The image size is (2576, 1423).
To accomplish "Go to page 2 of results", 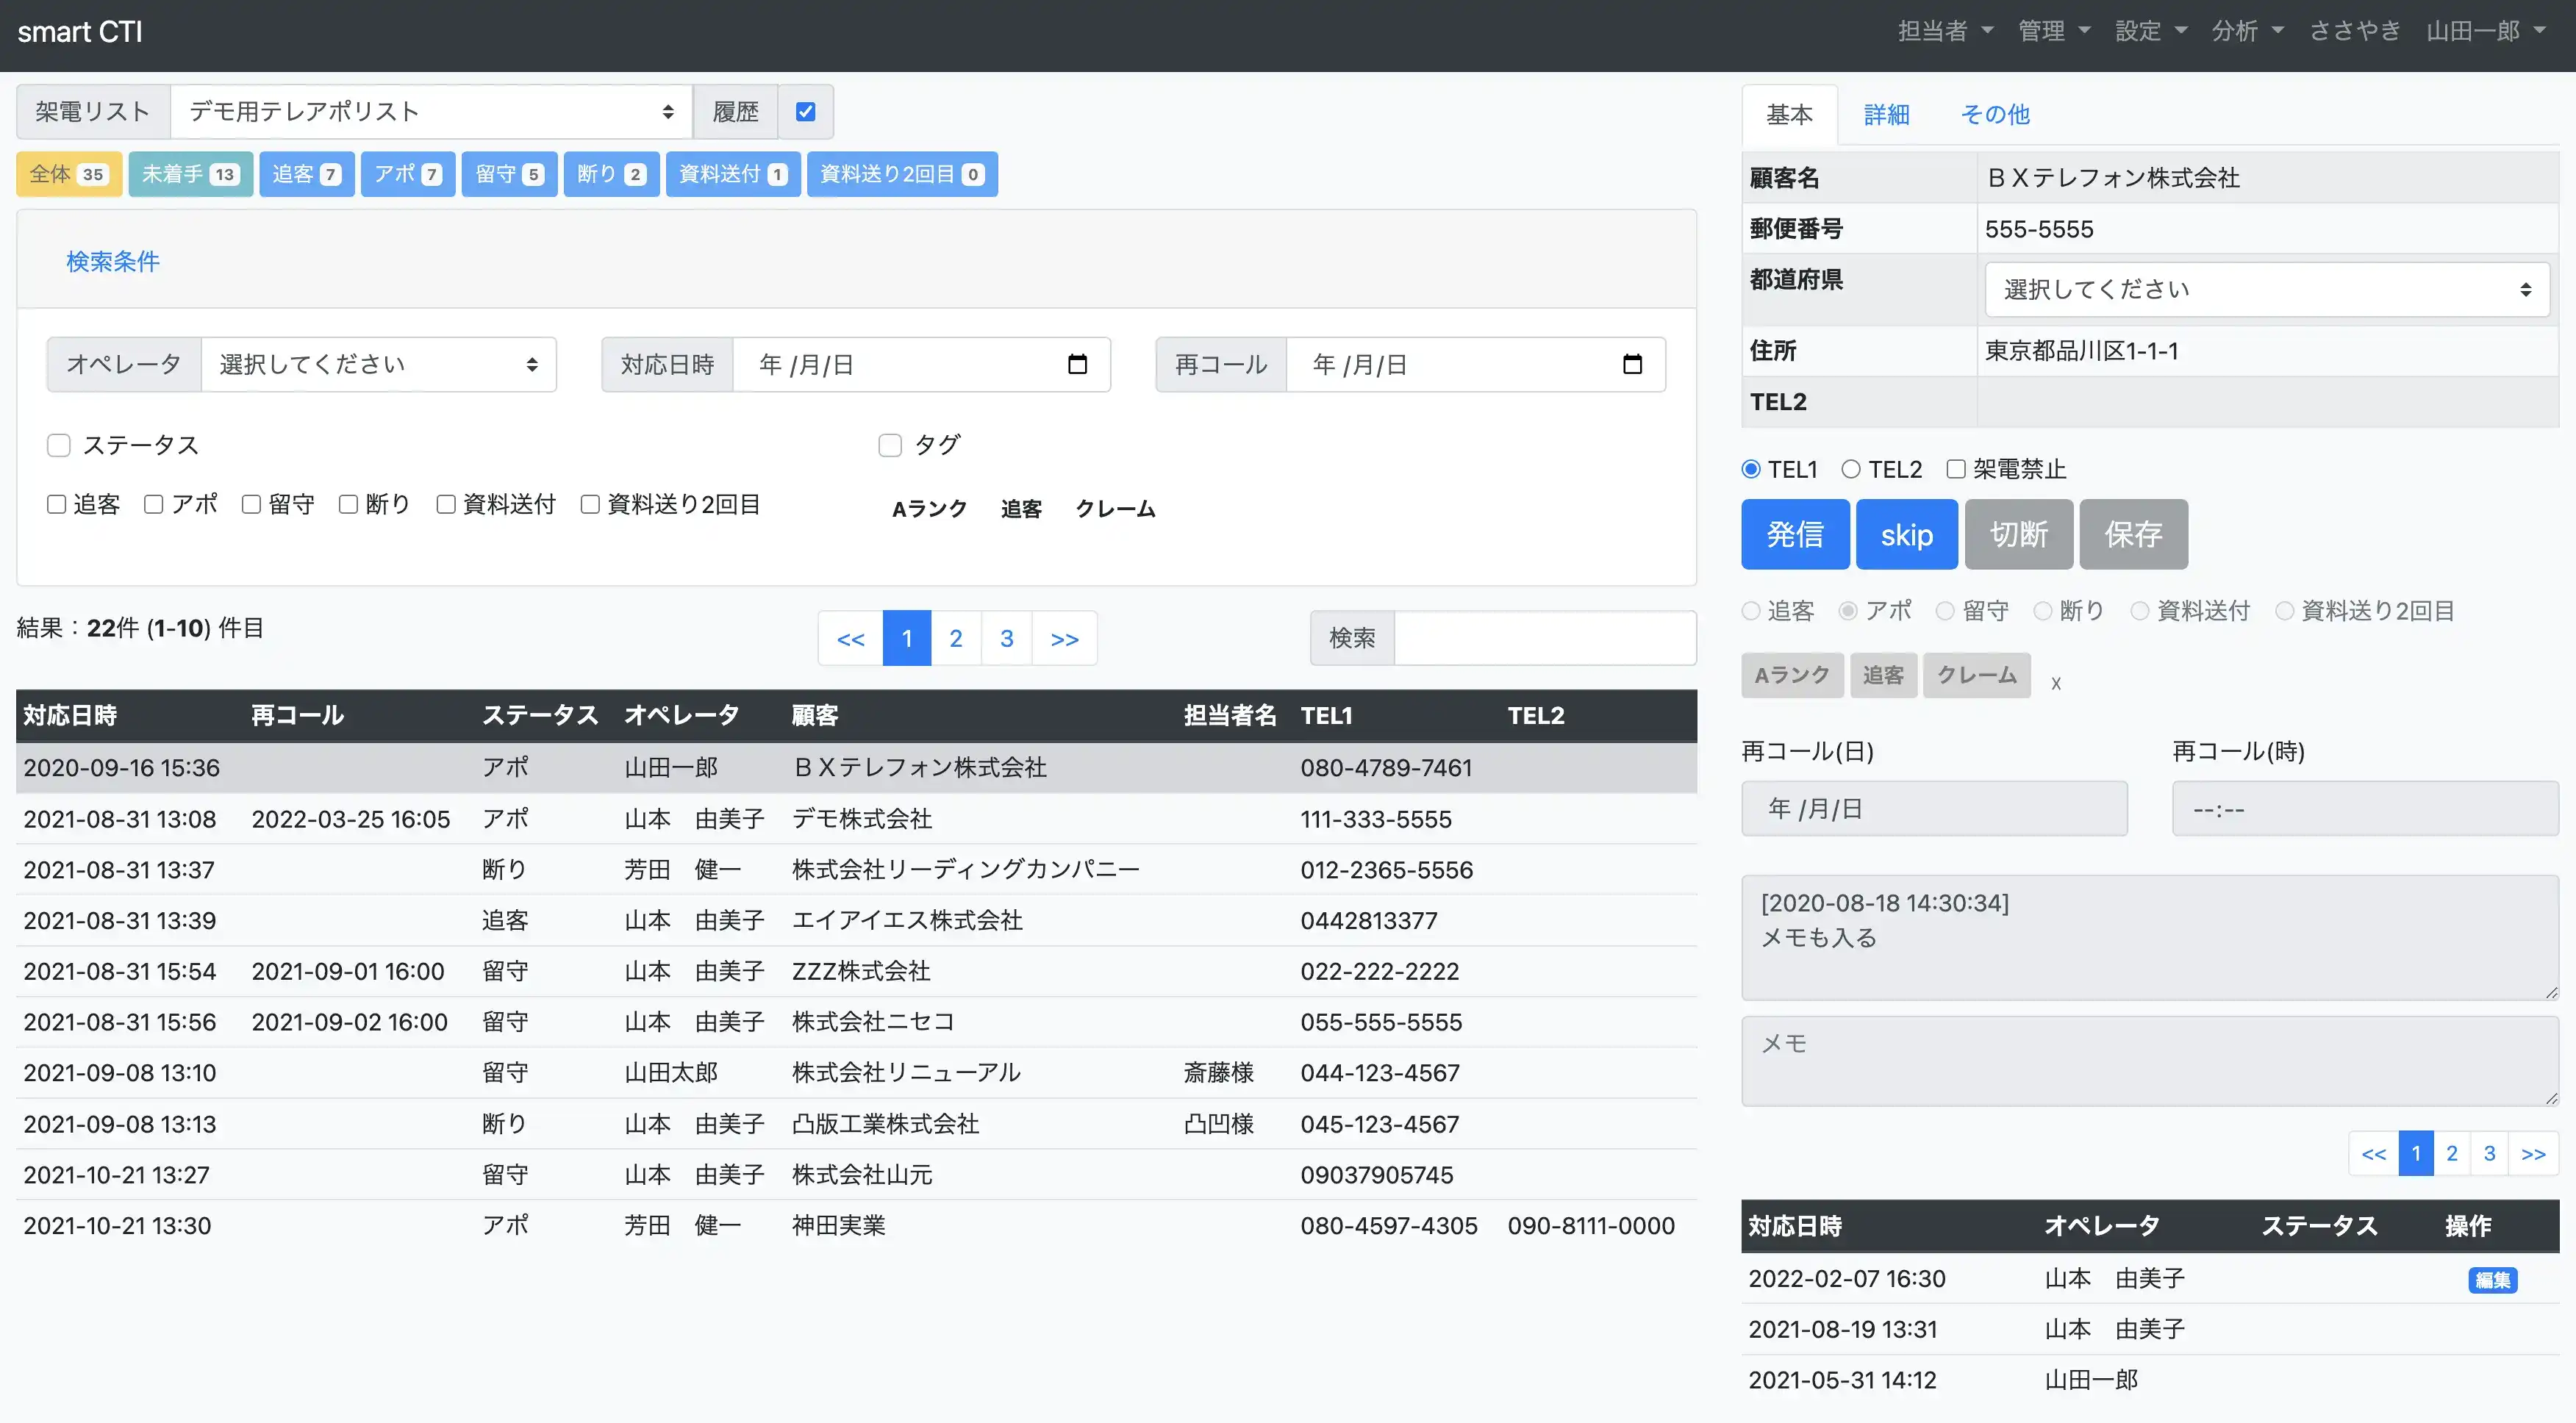I will click(x=956, y=638).
